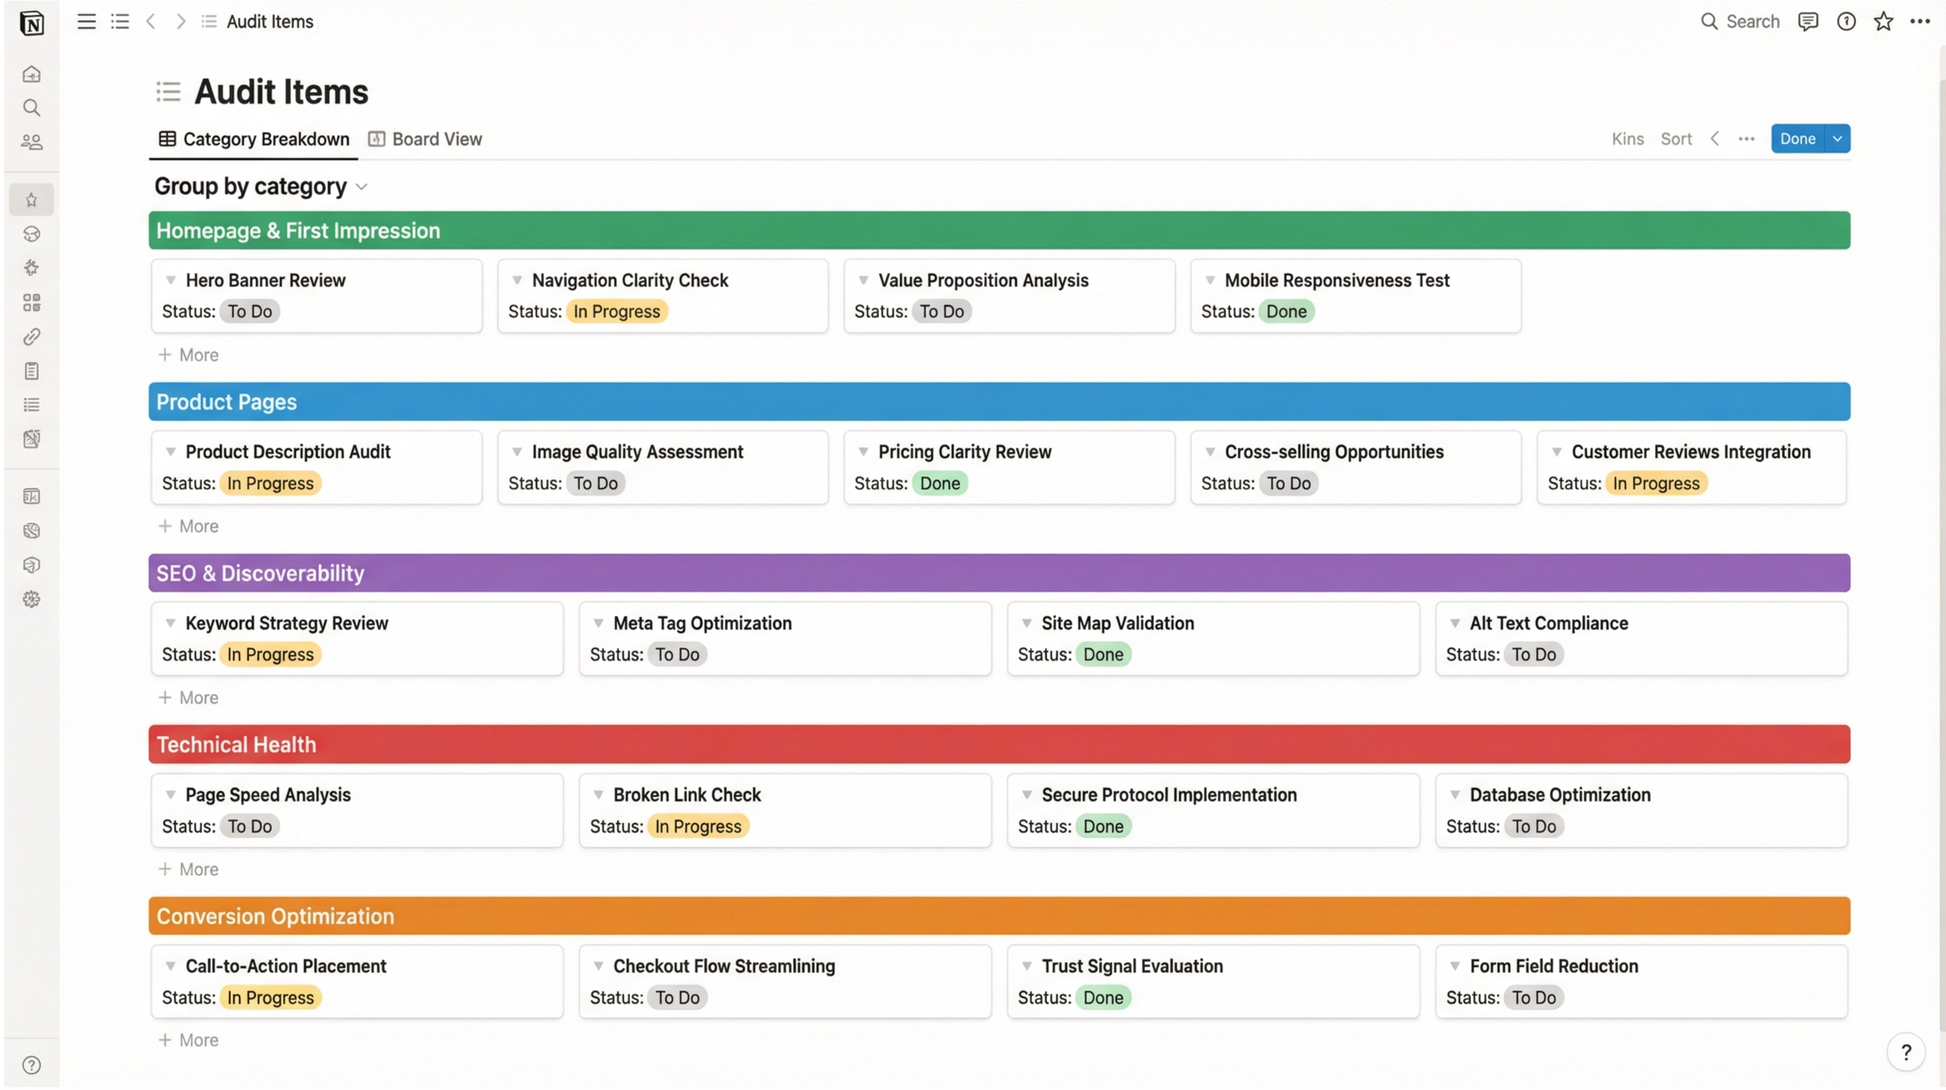Open Search from the top toolbar
1946x1090 pixels.
(x=1740, y=21)
